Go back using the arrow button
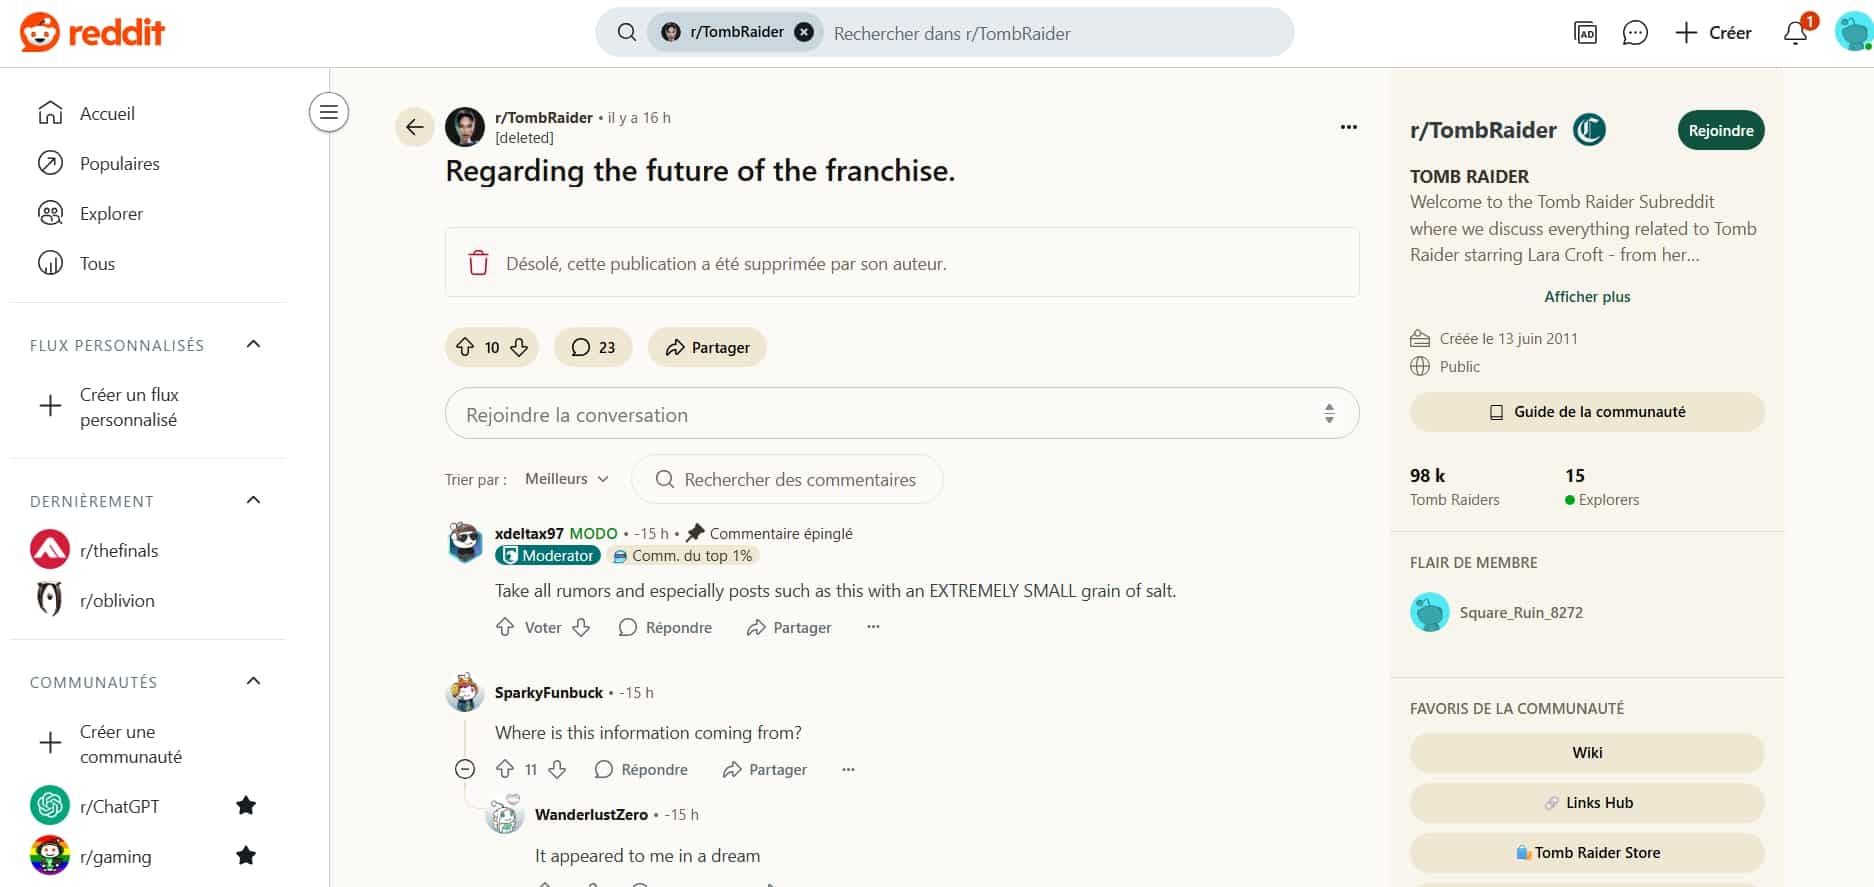1874x887 pixels. tap(415, 127)
